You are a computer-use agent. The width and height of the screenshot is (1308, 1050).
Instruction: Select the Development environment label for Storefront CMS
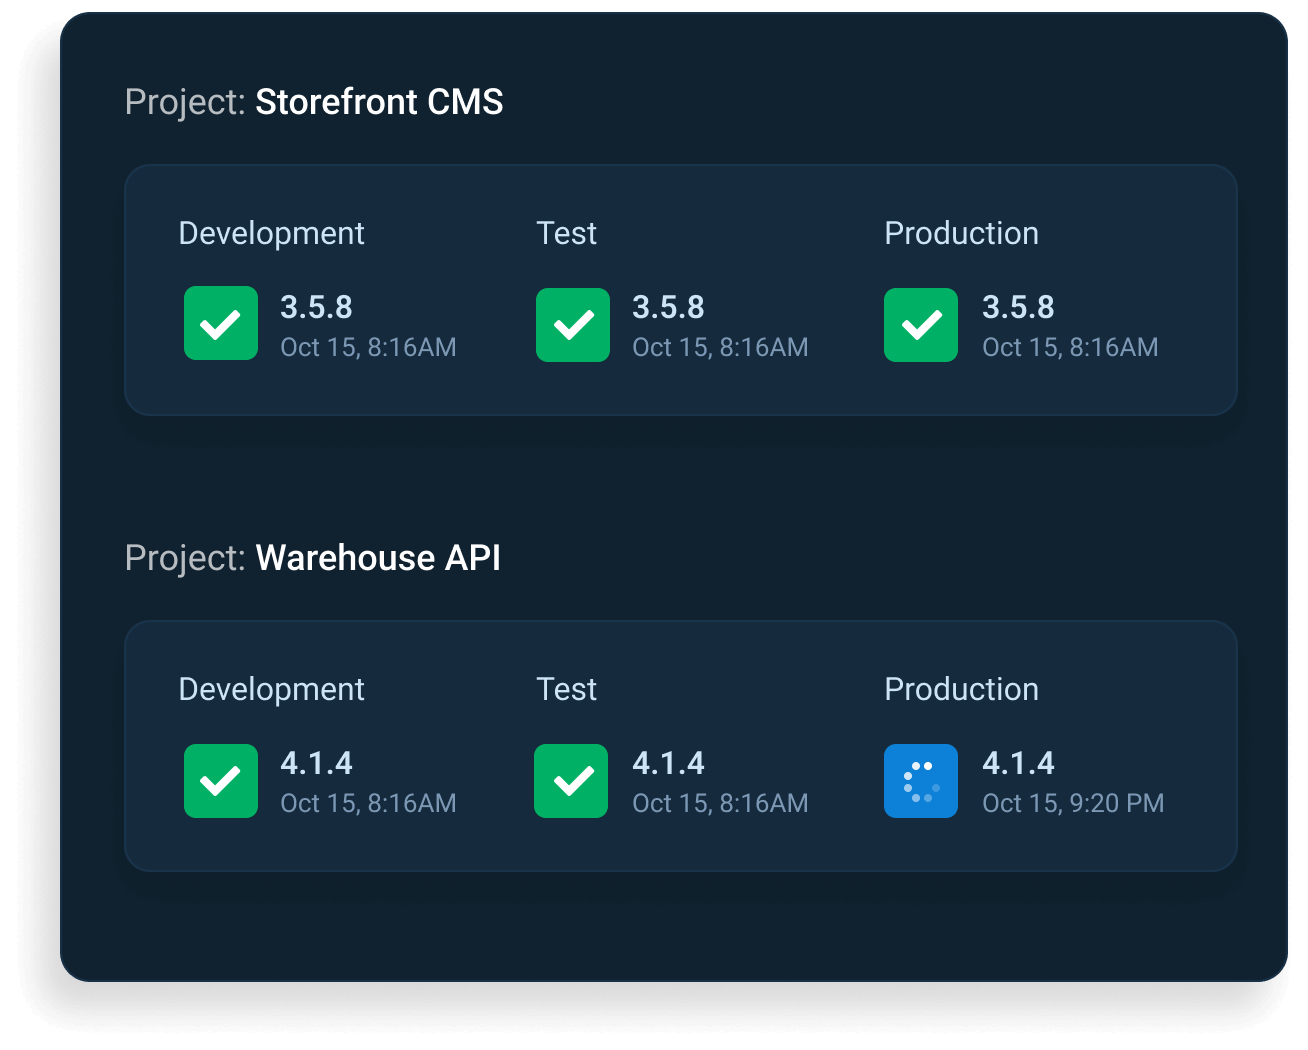pos(271,233)
